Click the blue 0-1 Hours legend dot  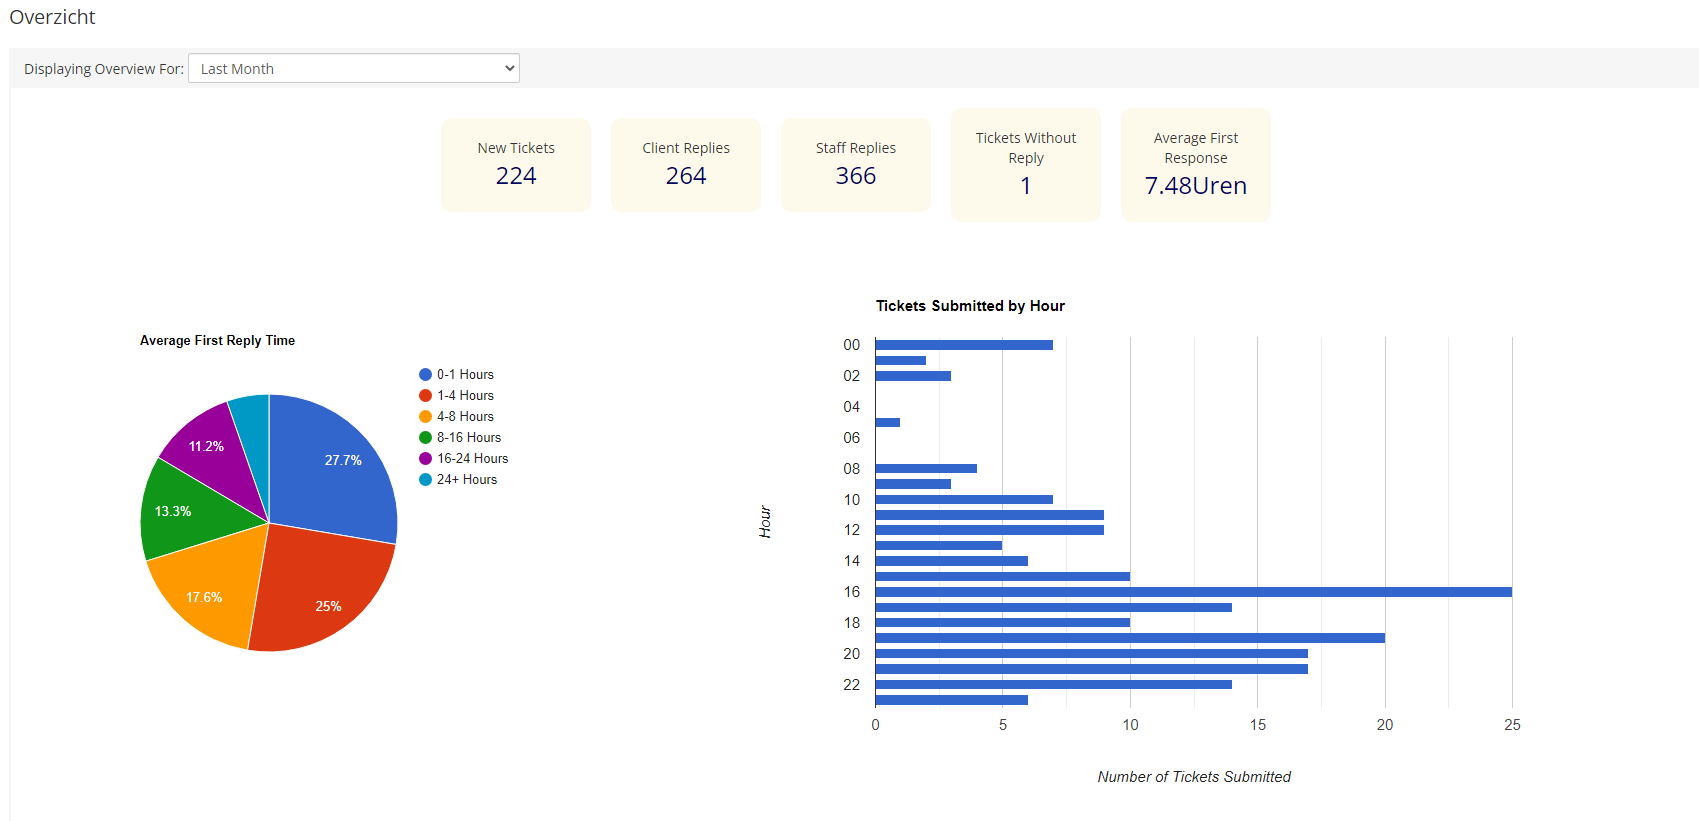tap(425, 375)
